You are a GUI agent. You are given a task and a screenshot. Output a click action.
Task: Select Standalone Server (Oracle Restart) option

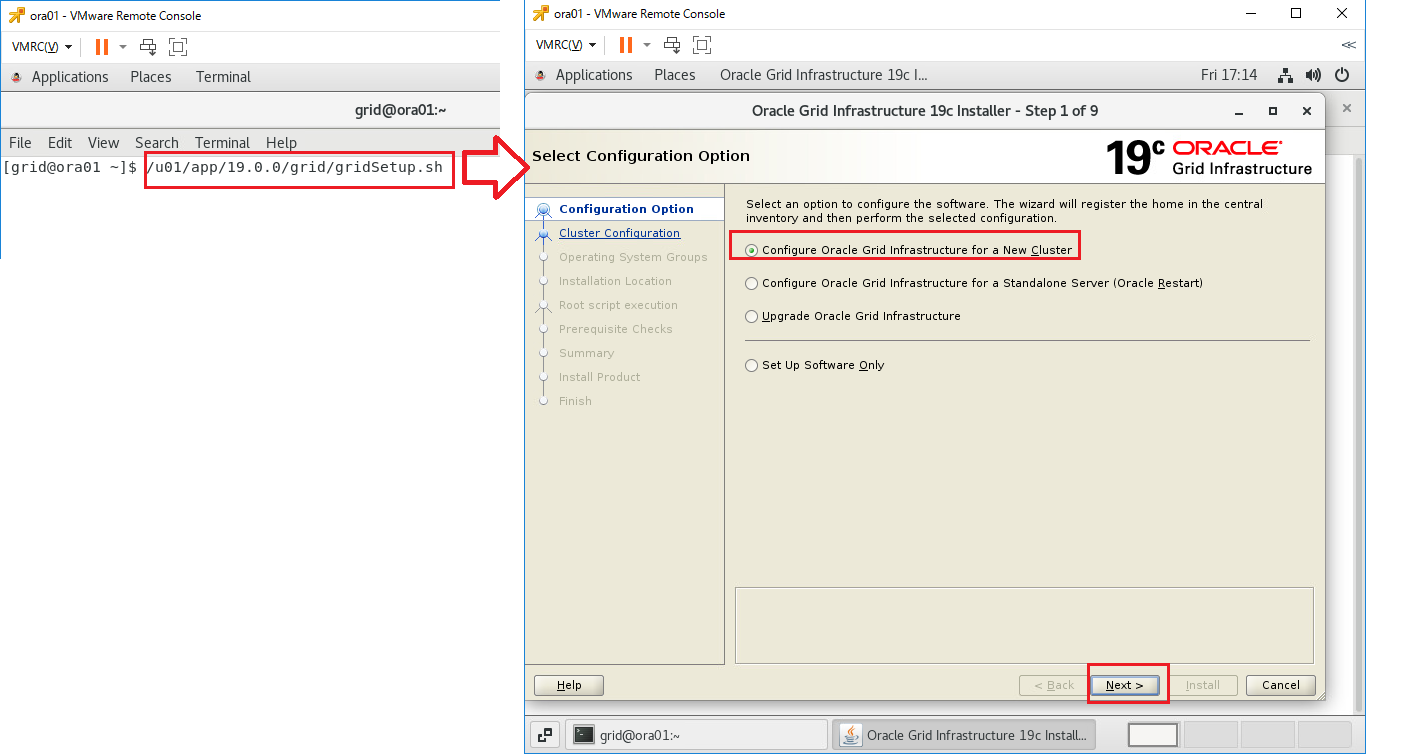coord(974,283)
